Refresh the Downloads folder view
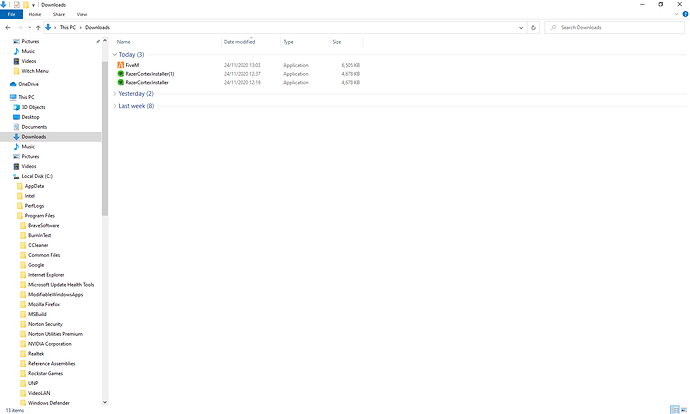Image resolution: width=690 pixels, height=414 pixels. coord(533,27)
